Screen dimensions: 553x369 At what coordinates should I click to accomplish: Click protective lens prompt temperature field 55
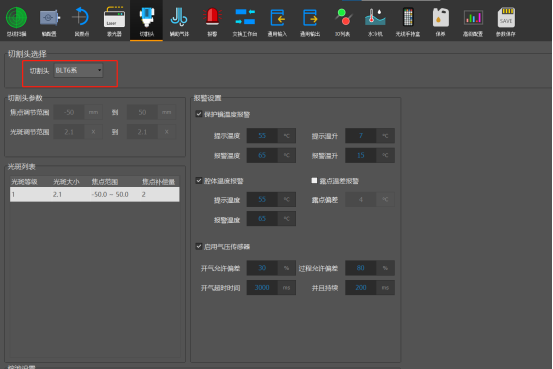tap(262, 136)
